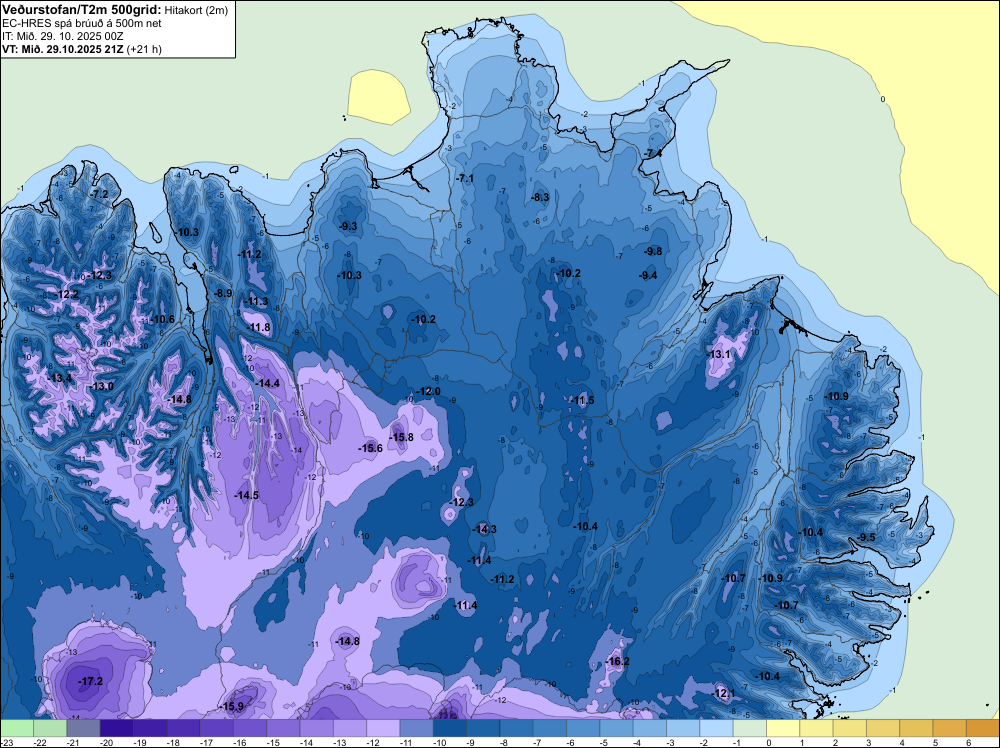Viewport: 1000px width, 748px height.
Task: Click the -10.6 temperature value on the map
Action: (x=162, y=319)
